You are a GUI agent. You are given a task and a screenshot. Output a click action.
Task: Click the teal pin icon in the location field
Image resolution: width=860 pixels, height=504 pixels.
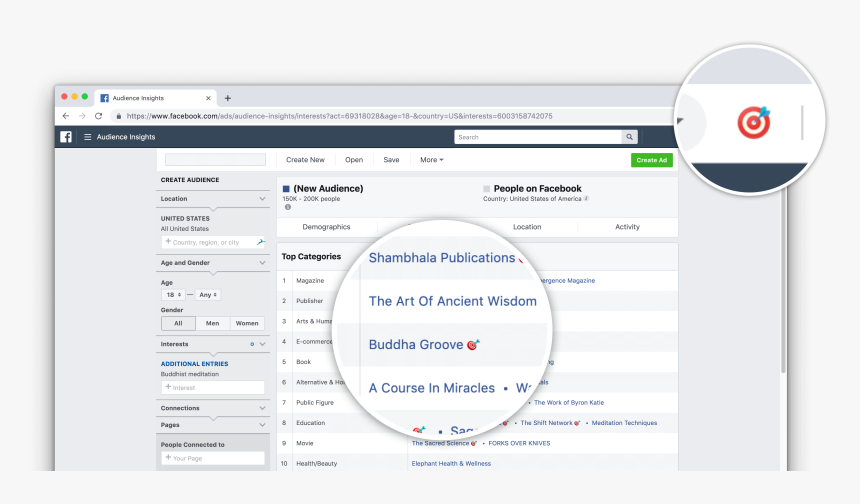[261, 242]
